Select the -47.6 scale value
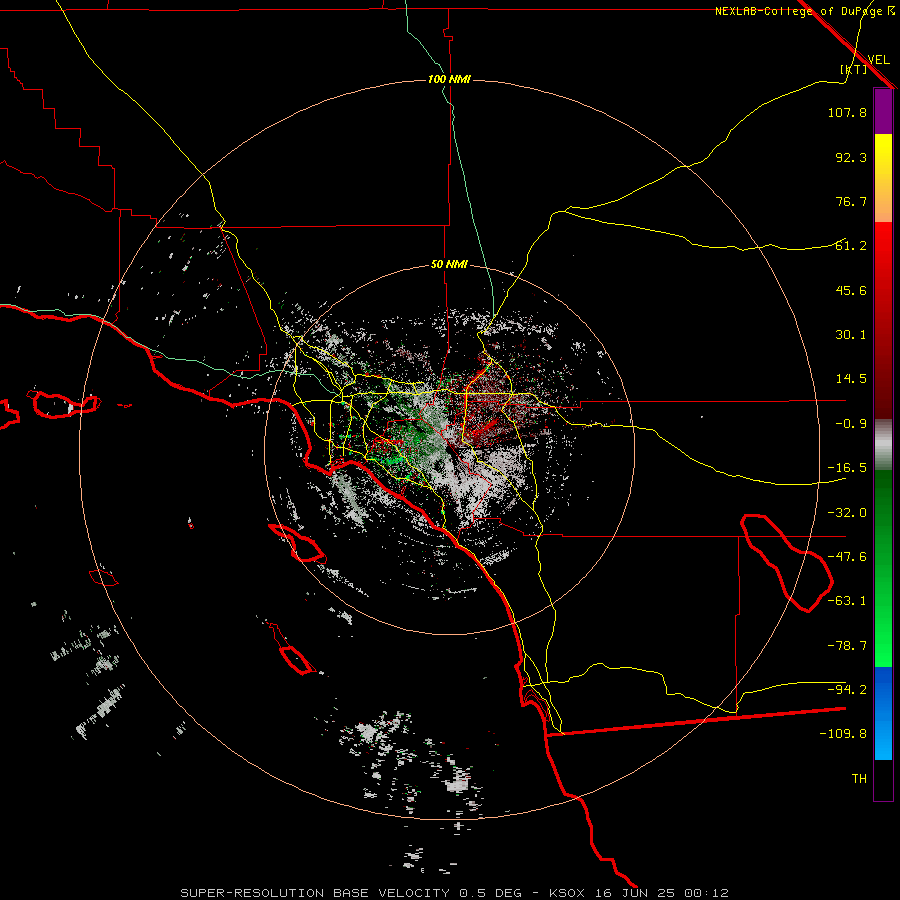 pyautogui.click(x=847, y=557)
